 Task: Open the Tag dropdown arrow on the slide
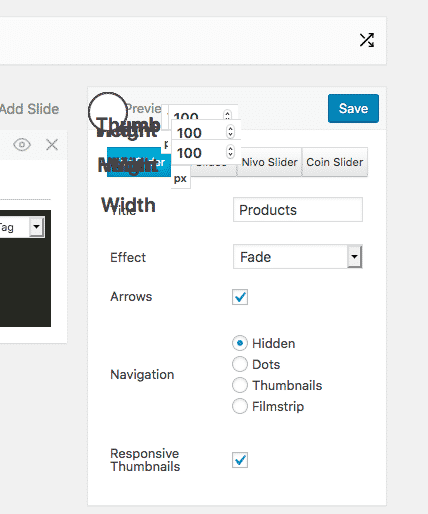[37, 227]
